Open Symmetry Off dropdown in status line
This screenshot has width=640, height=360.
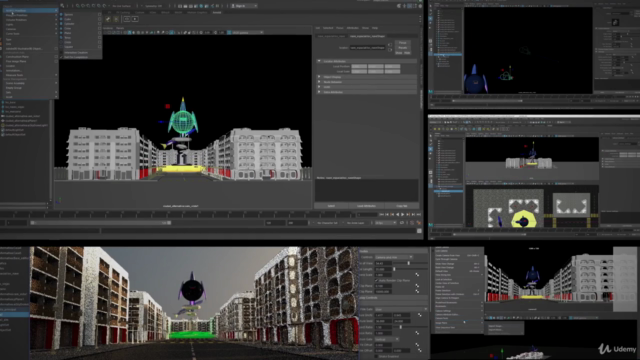coord(154,6)
